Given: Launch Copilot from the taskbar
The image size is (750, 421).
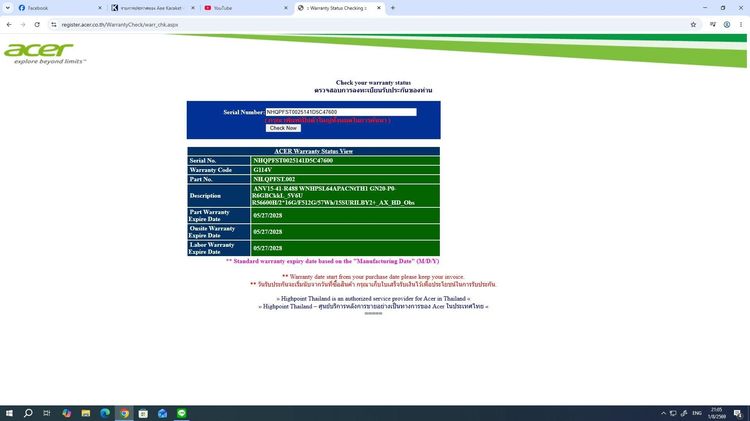Looking at the screenshot, I should tap(66, 413).
